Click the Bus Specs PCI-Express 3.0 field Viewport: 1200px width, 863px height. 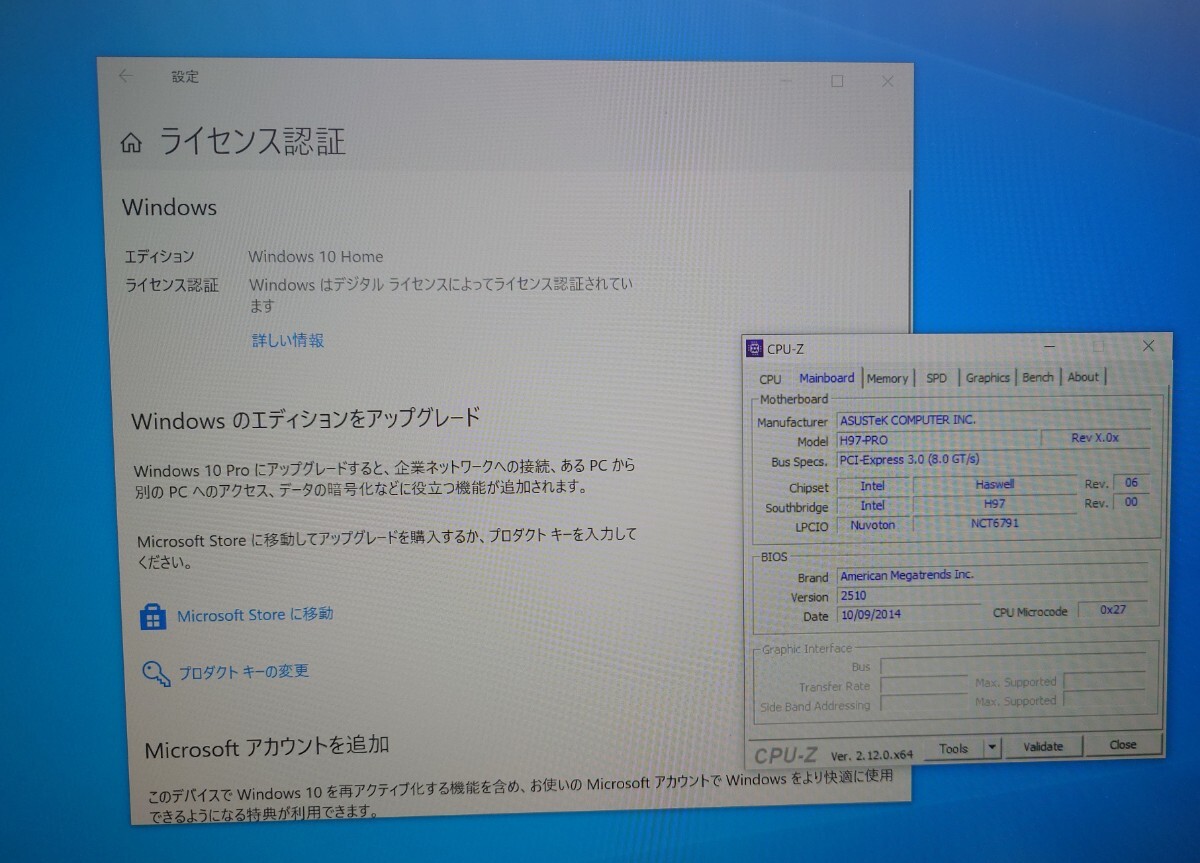click(x=993, y=459)
